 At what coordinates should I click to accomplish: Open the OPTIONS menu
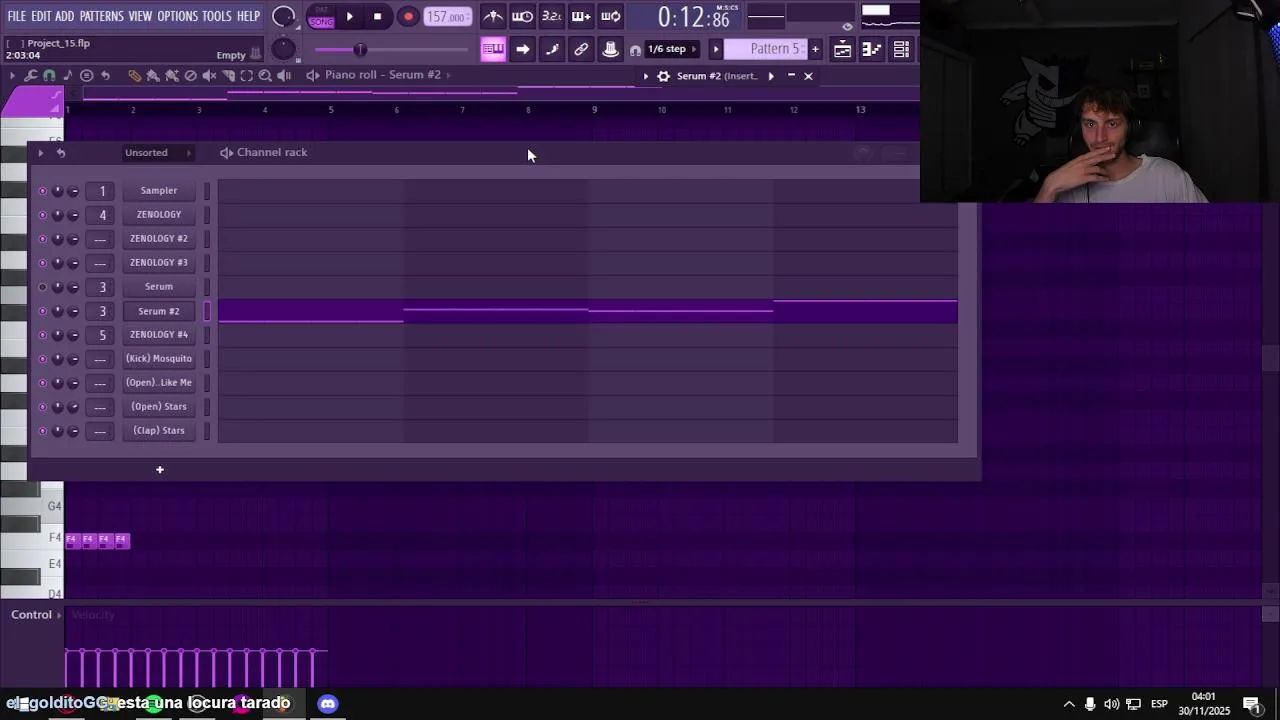point(178,16)
